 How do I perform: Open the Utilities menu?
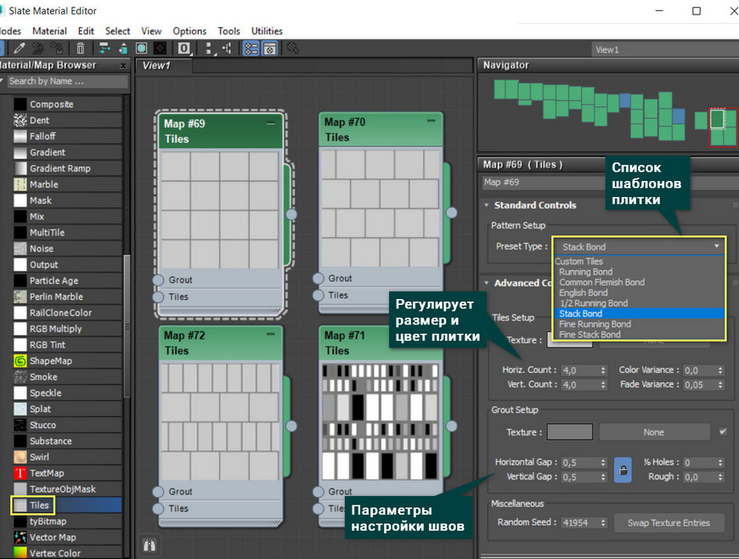point(267,31)
